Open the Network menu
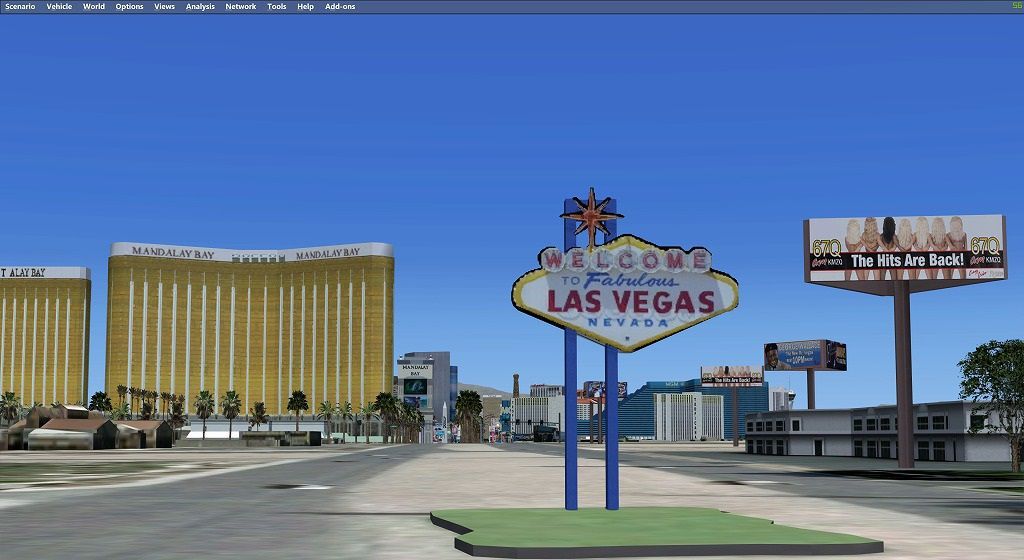 click(241, 7)
